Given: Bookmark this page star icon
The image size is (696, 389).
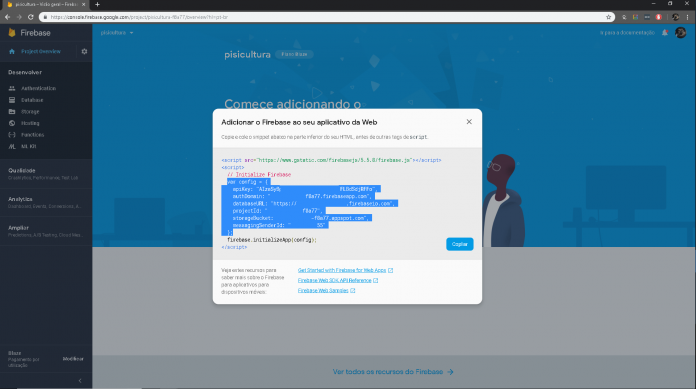Looking at the screenshot, I should [608, 17].
